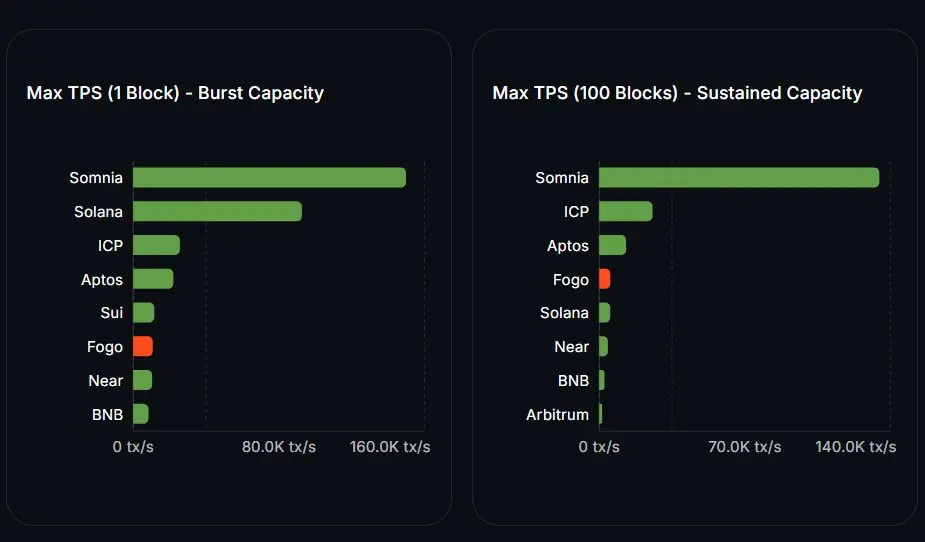Screen dimensions: 925x542
Task: Click the Sui bar in Burst Capacity chart
Action: pos(144,313)
